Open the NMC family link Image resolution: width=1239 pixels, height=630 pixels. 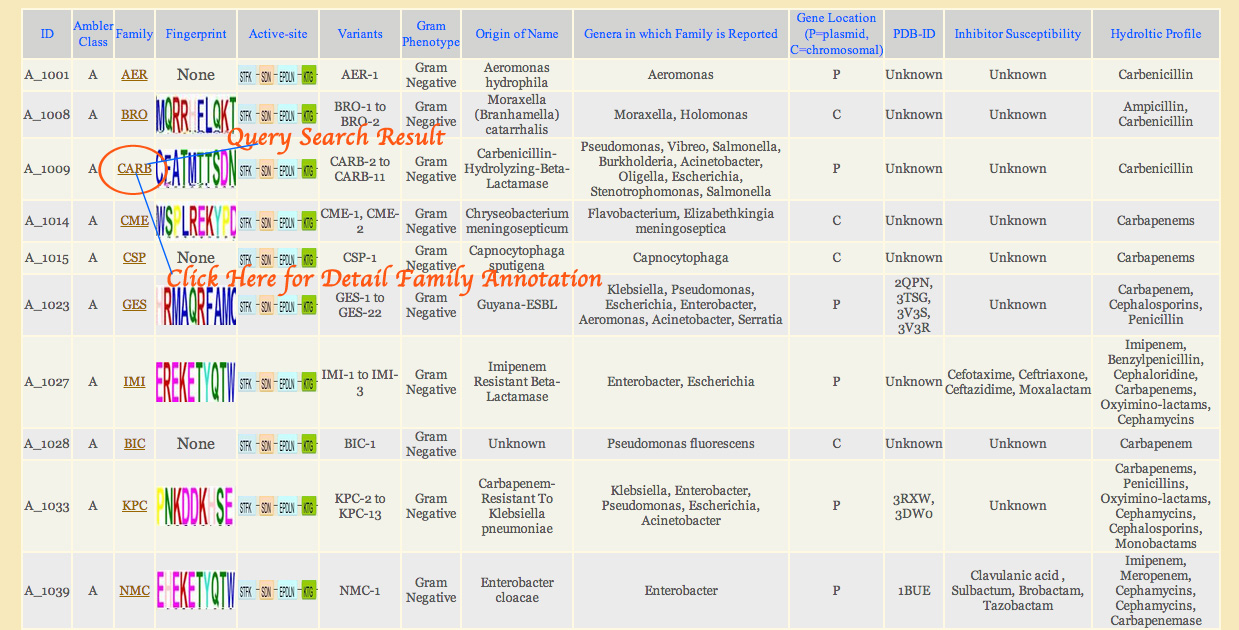(134, 591)
